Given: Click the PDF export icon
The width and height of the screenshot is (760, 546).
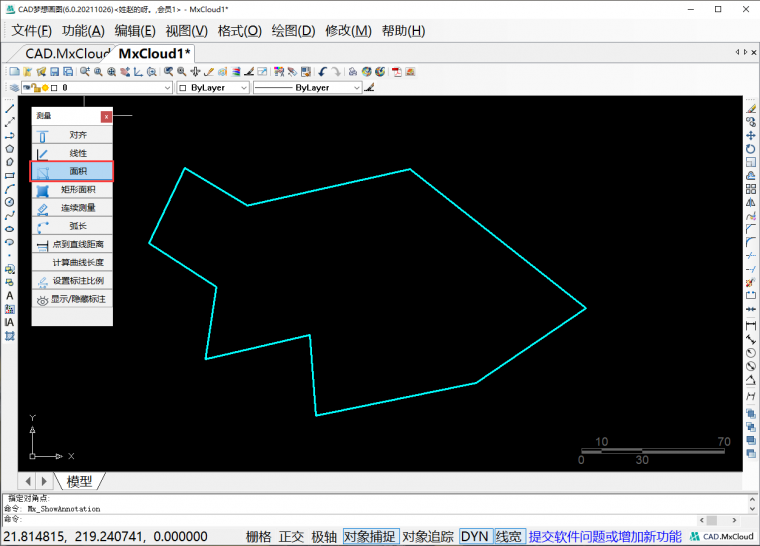Looking at the screenshot, I should 397,72.
